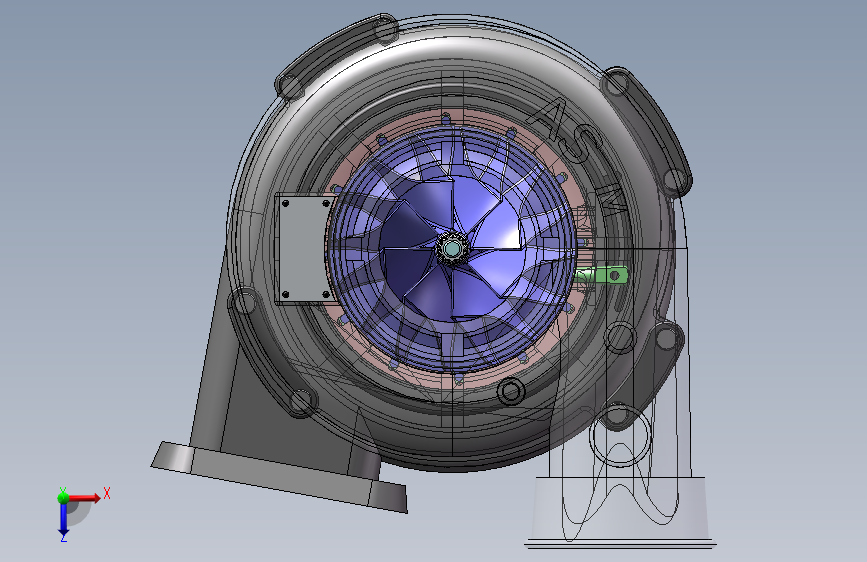Click the green Y axis origin ball on the triad
This screenshot has height=562, width=867.
[63, 497]
